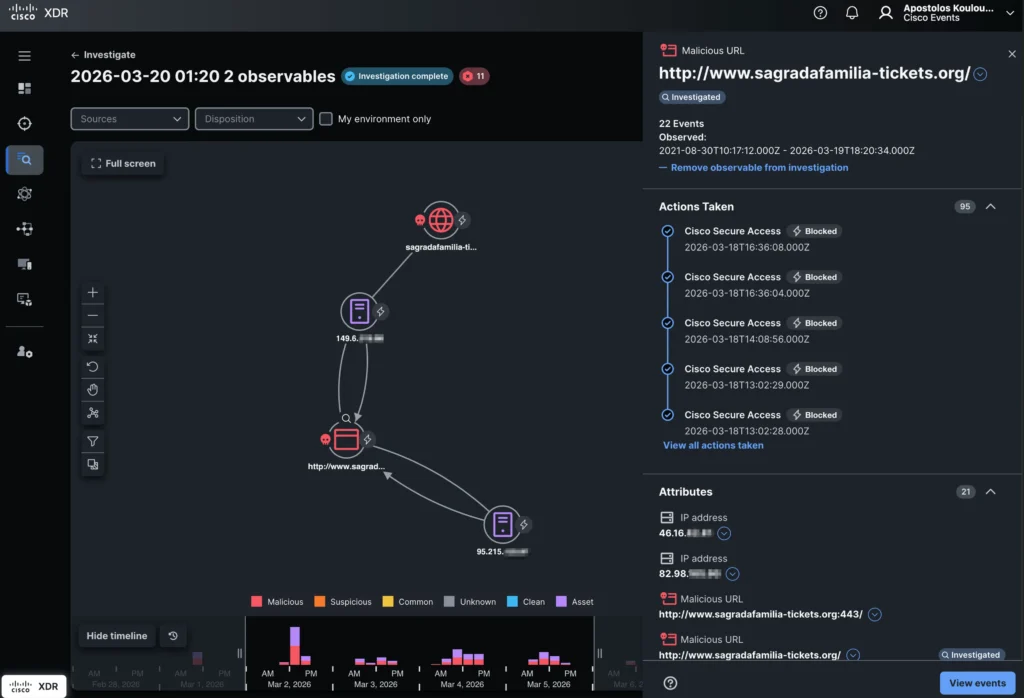Open the Dashboard icon in left sidebar
Screen dimensions: 1024x698
point(26,88)
